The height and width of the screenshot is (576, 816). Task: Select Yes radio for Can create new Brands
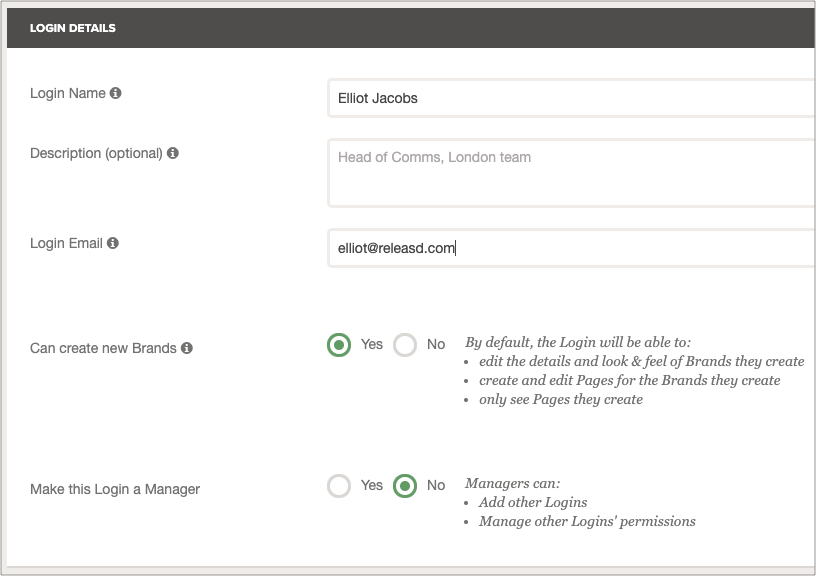click(x=340, y=345)
